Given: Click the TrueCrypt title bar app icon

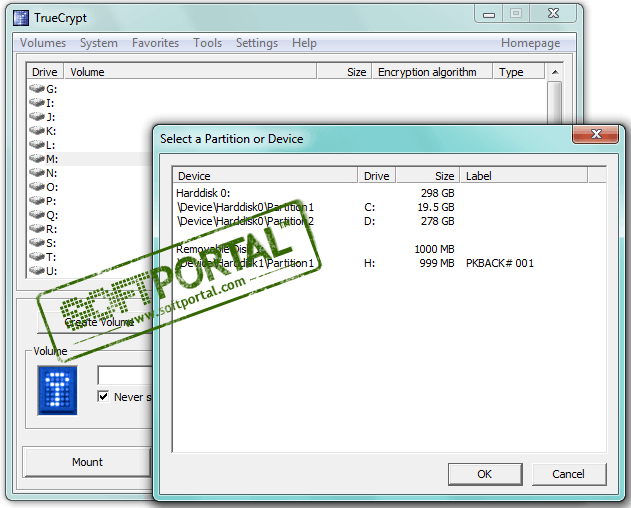Looking at the screenshot, I should pos(21,18).
